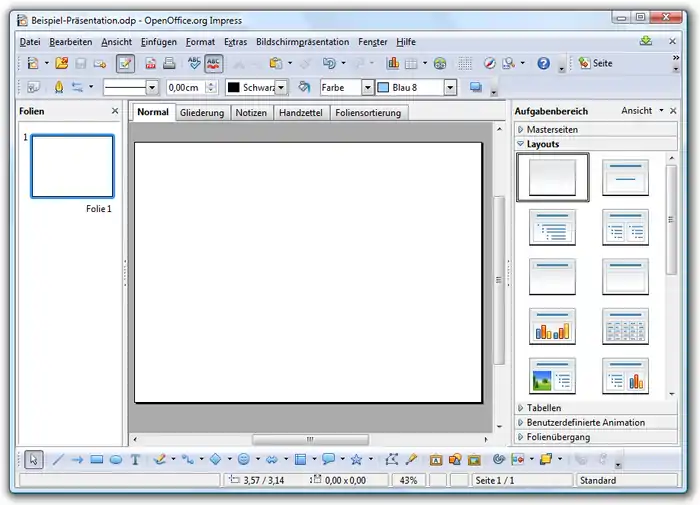700x505 pixels.
Task: Click the Line pen icon
Action: (x=58, y=87)
